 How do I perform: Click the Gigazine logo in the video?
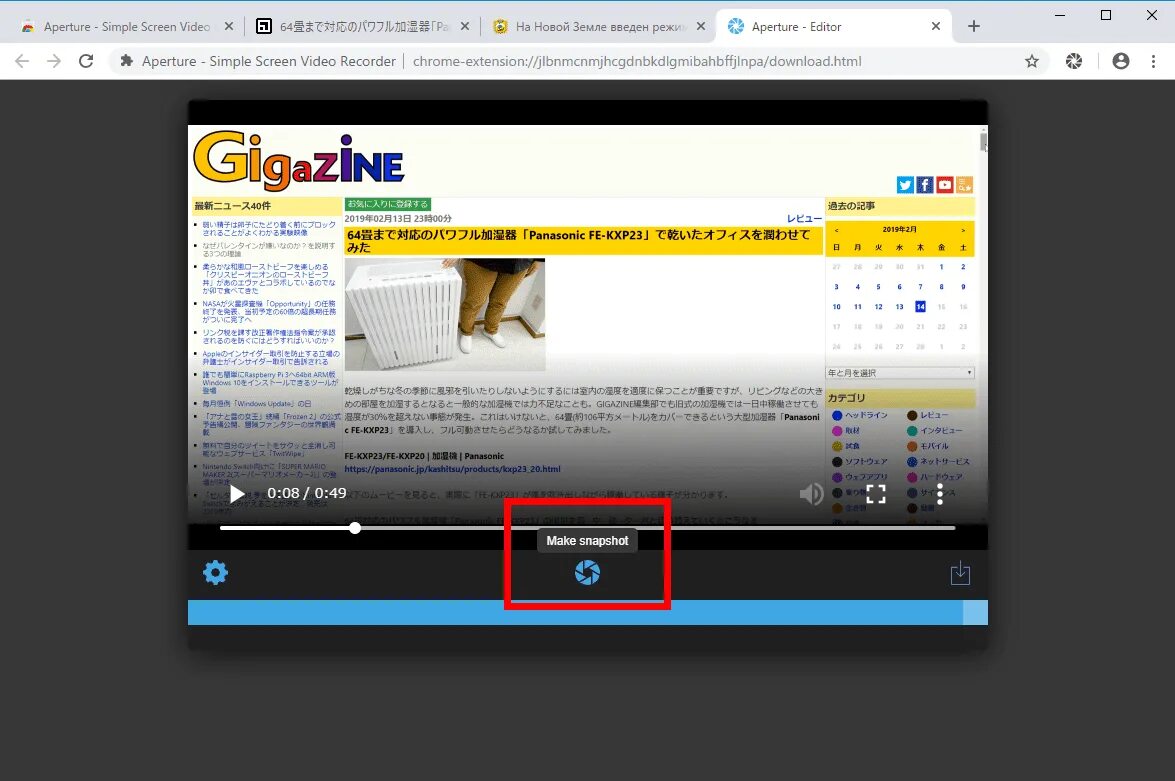299,160
